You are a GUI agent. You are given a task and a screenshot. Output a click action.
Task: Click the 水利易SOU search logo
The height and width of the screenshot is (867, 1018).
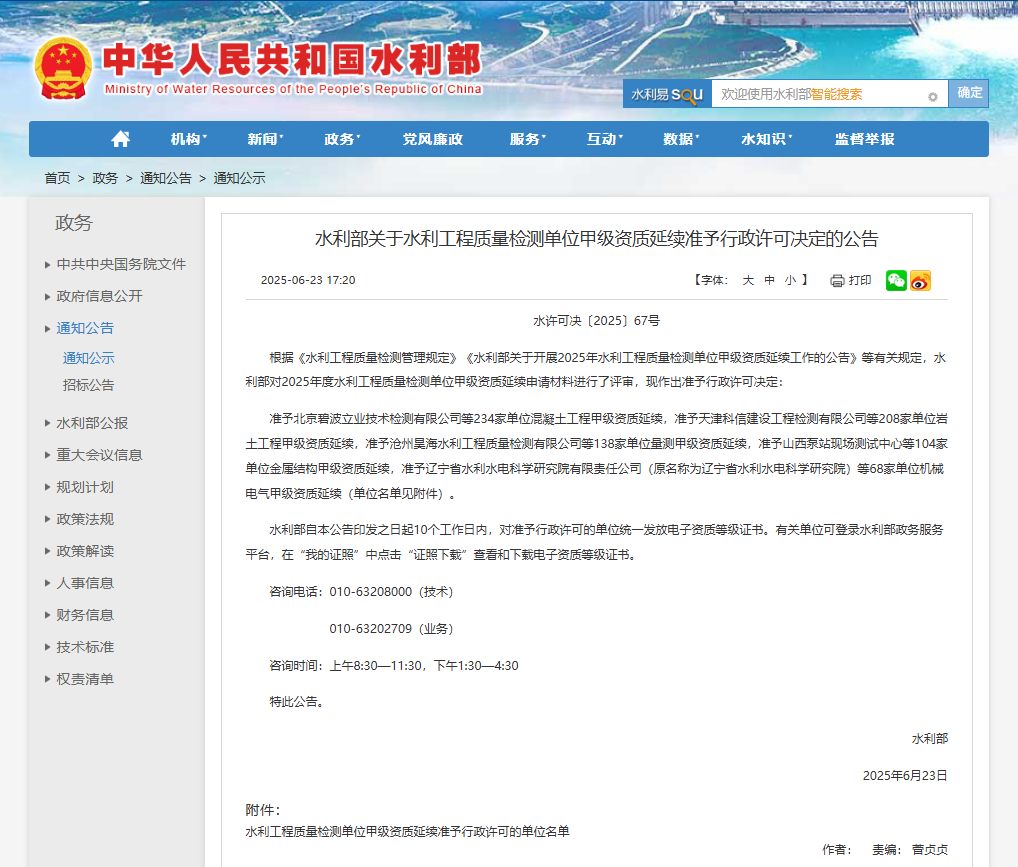[x=667, y=94]
